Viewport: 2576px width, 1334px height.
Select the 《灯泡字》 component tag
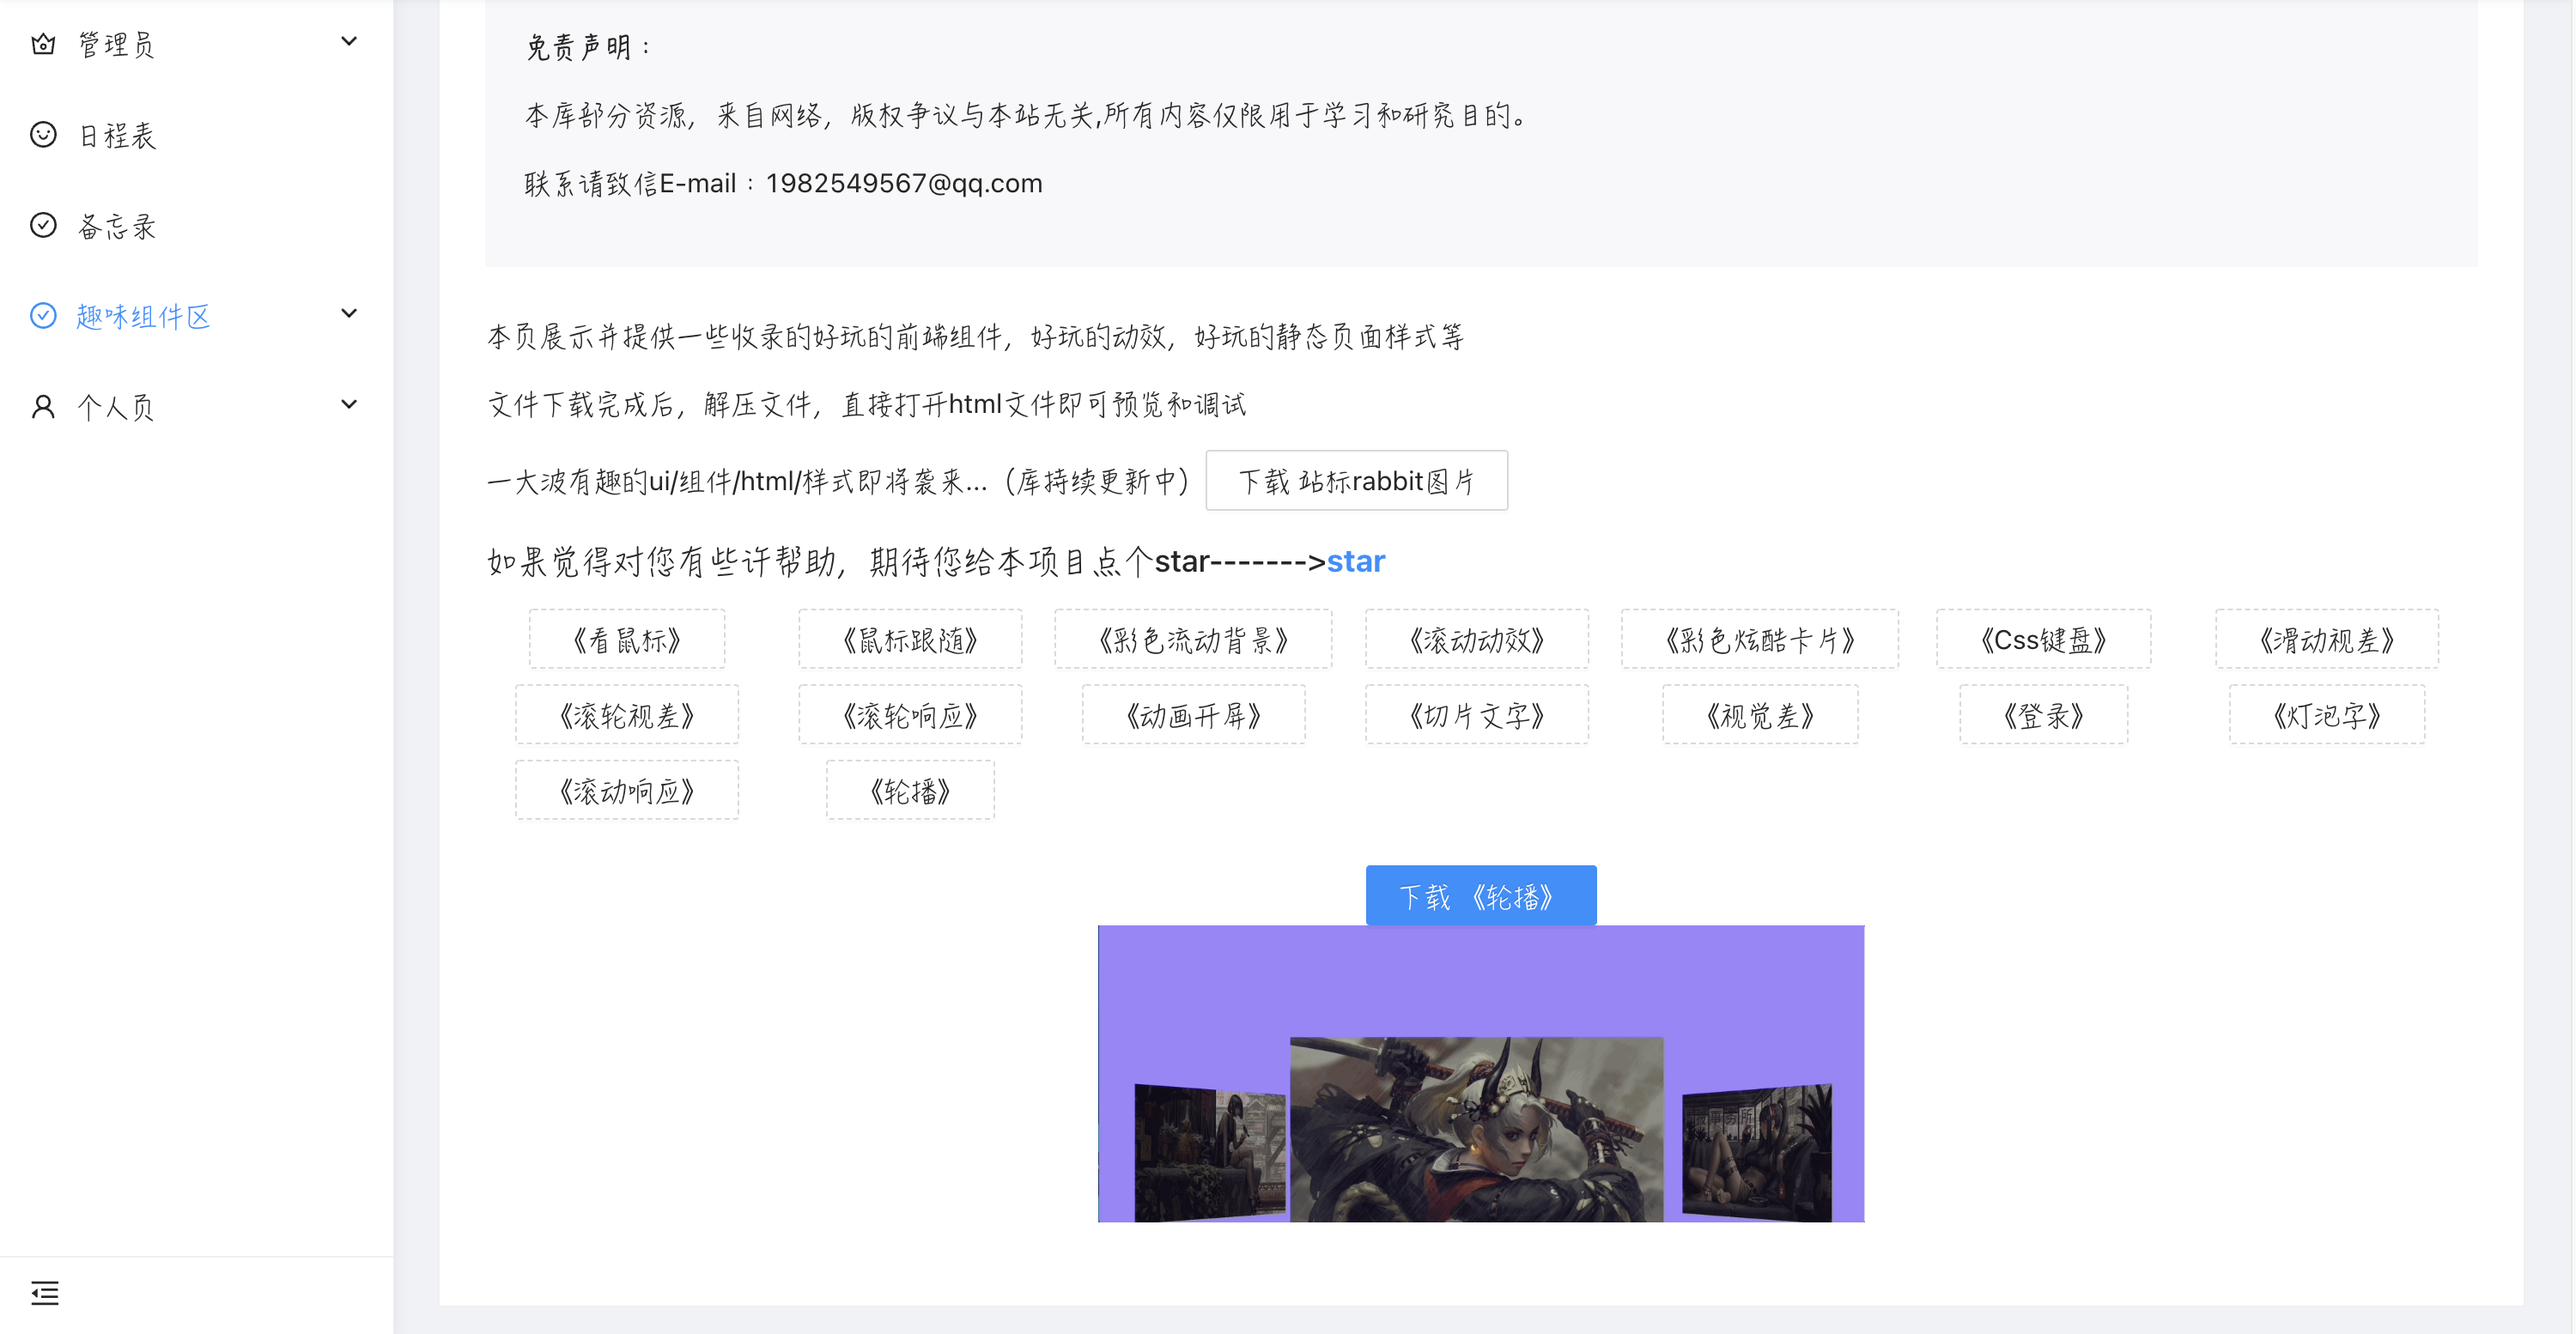[x=2326, y=716]
